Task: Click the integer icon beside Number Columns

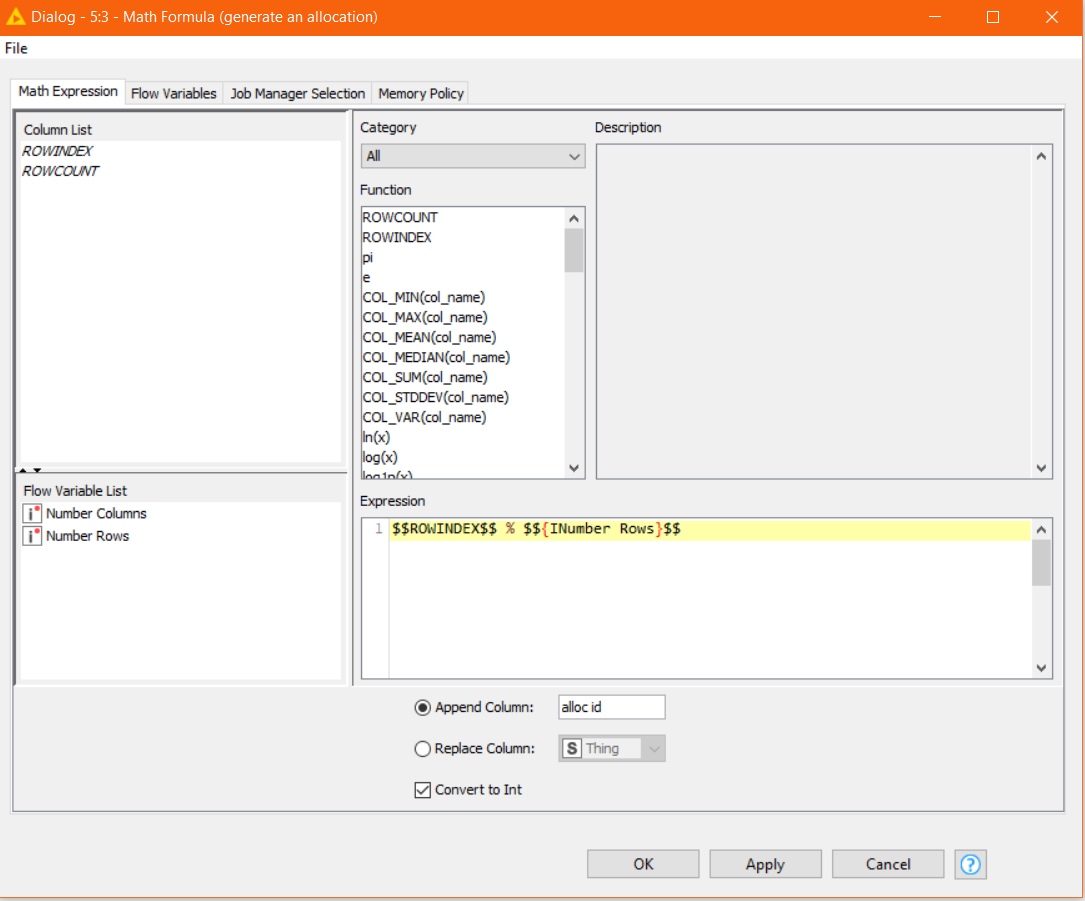Action: 32,513
